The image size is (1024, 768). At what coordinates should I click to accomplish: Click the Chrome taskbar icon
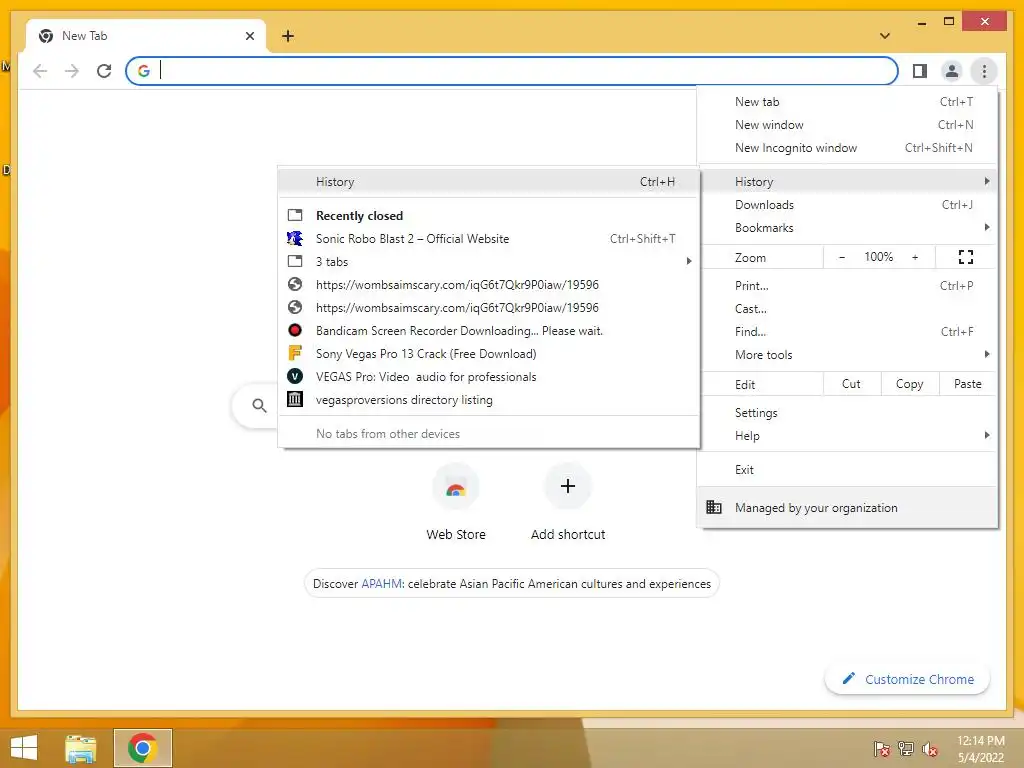pos(142,748)
